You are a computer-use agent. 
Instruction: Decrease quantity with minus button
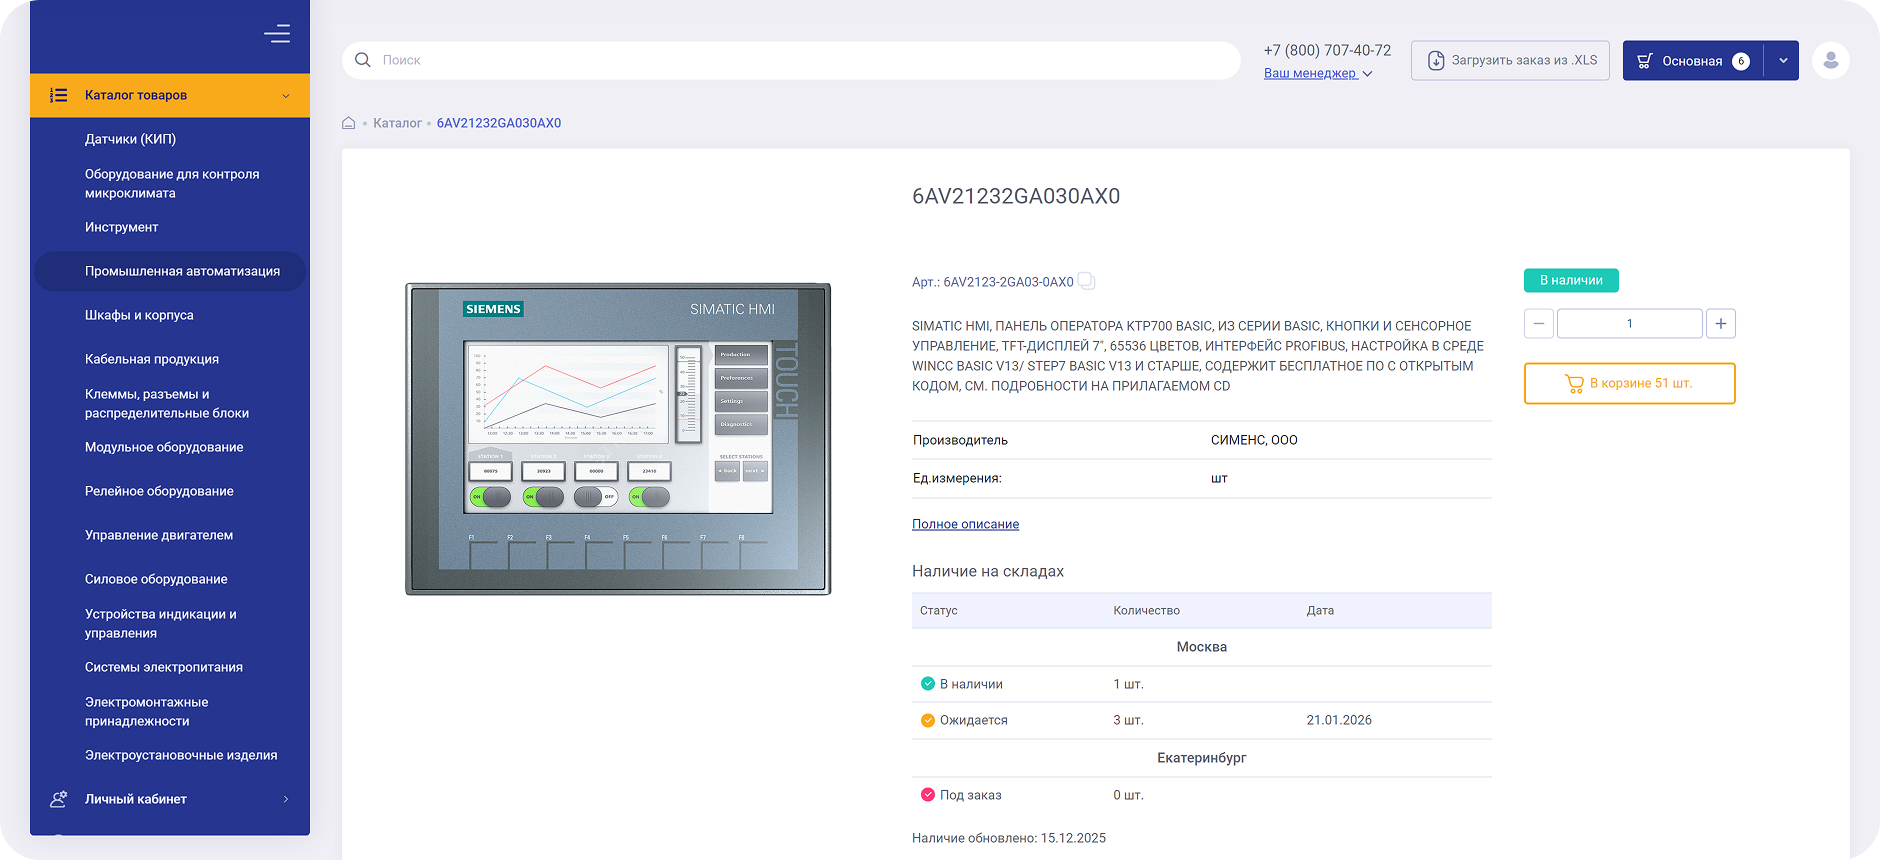point(1538,324)
